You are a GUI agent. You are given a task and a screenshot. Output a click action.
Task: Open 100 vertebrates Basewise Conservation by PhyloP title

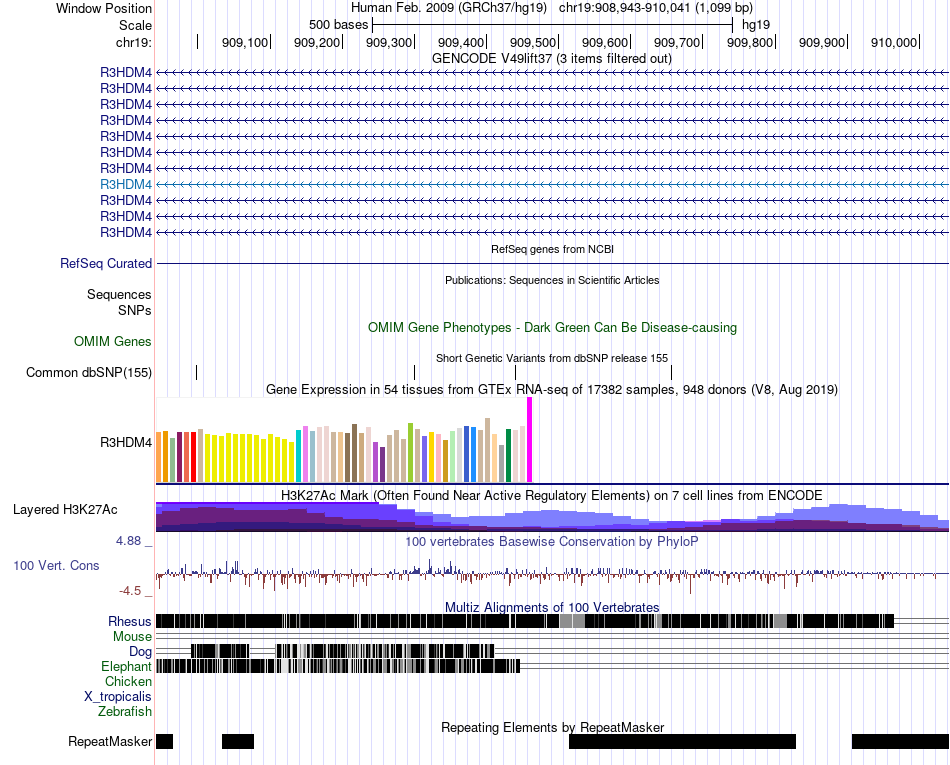point(552,541)
